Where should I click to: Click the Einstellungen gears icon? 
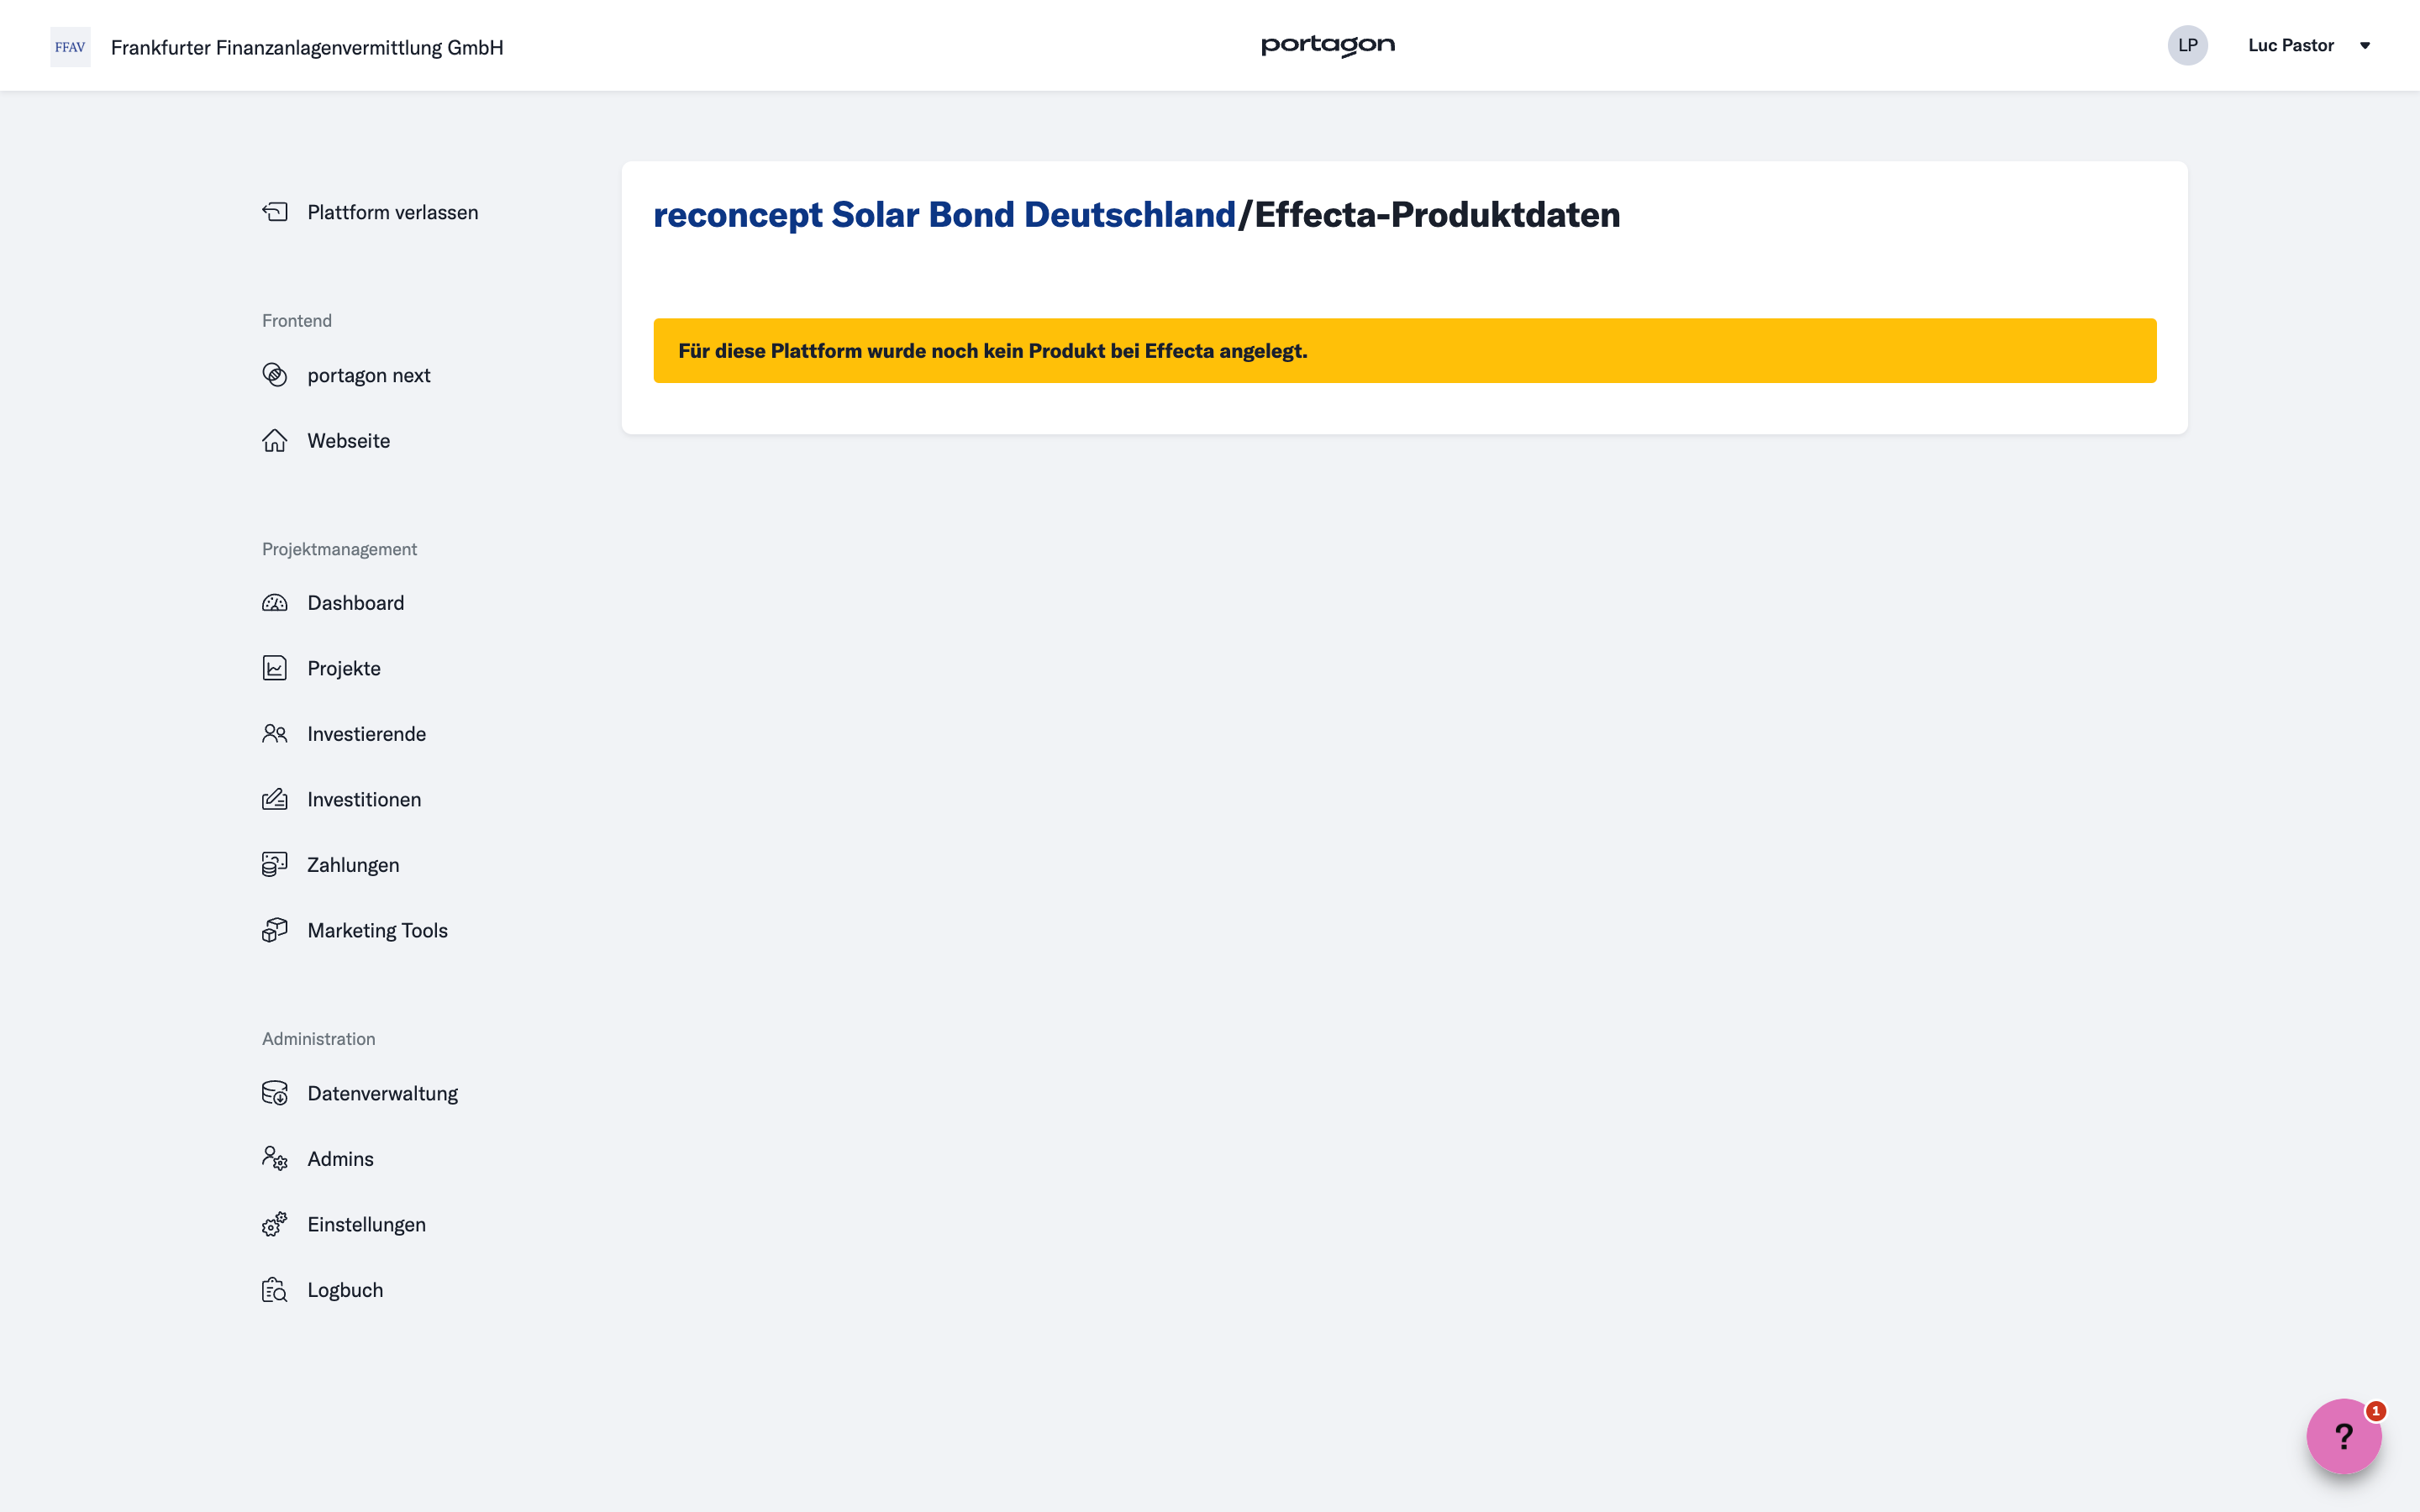point(275,1224)
